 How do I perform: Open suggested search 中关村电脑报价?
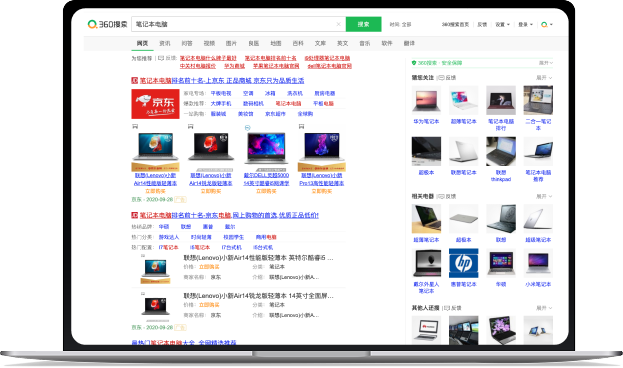(x=198, y=66)
